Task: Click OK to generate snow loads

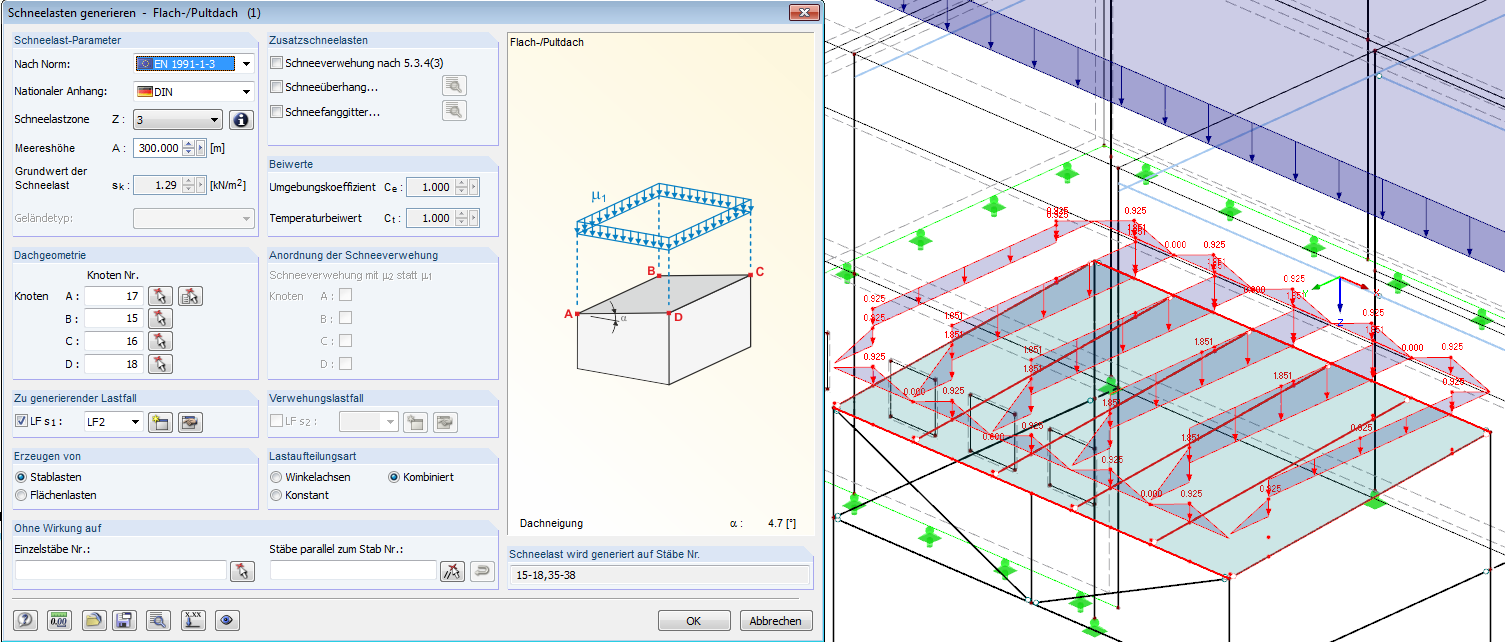Action: click(x=693, y=621)
